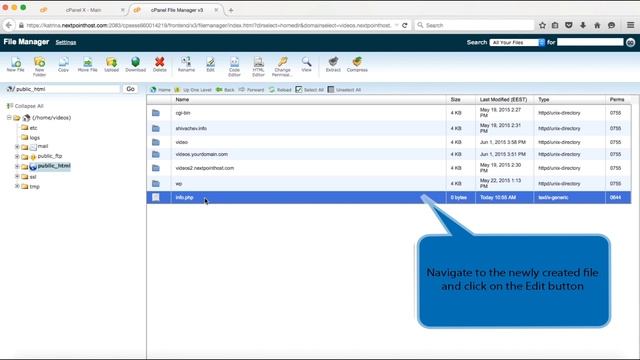This screenshot has height=360, width=640.
Task: Open the File Manager Settings link
Action: coord(66,42)
